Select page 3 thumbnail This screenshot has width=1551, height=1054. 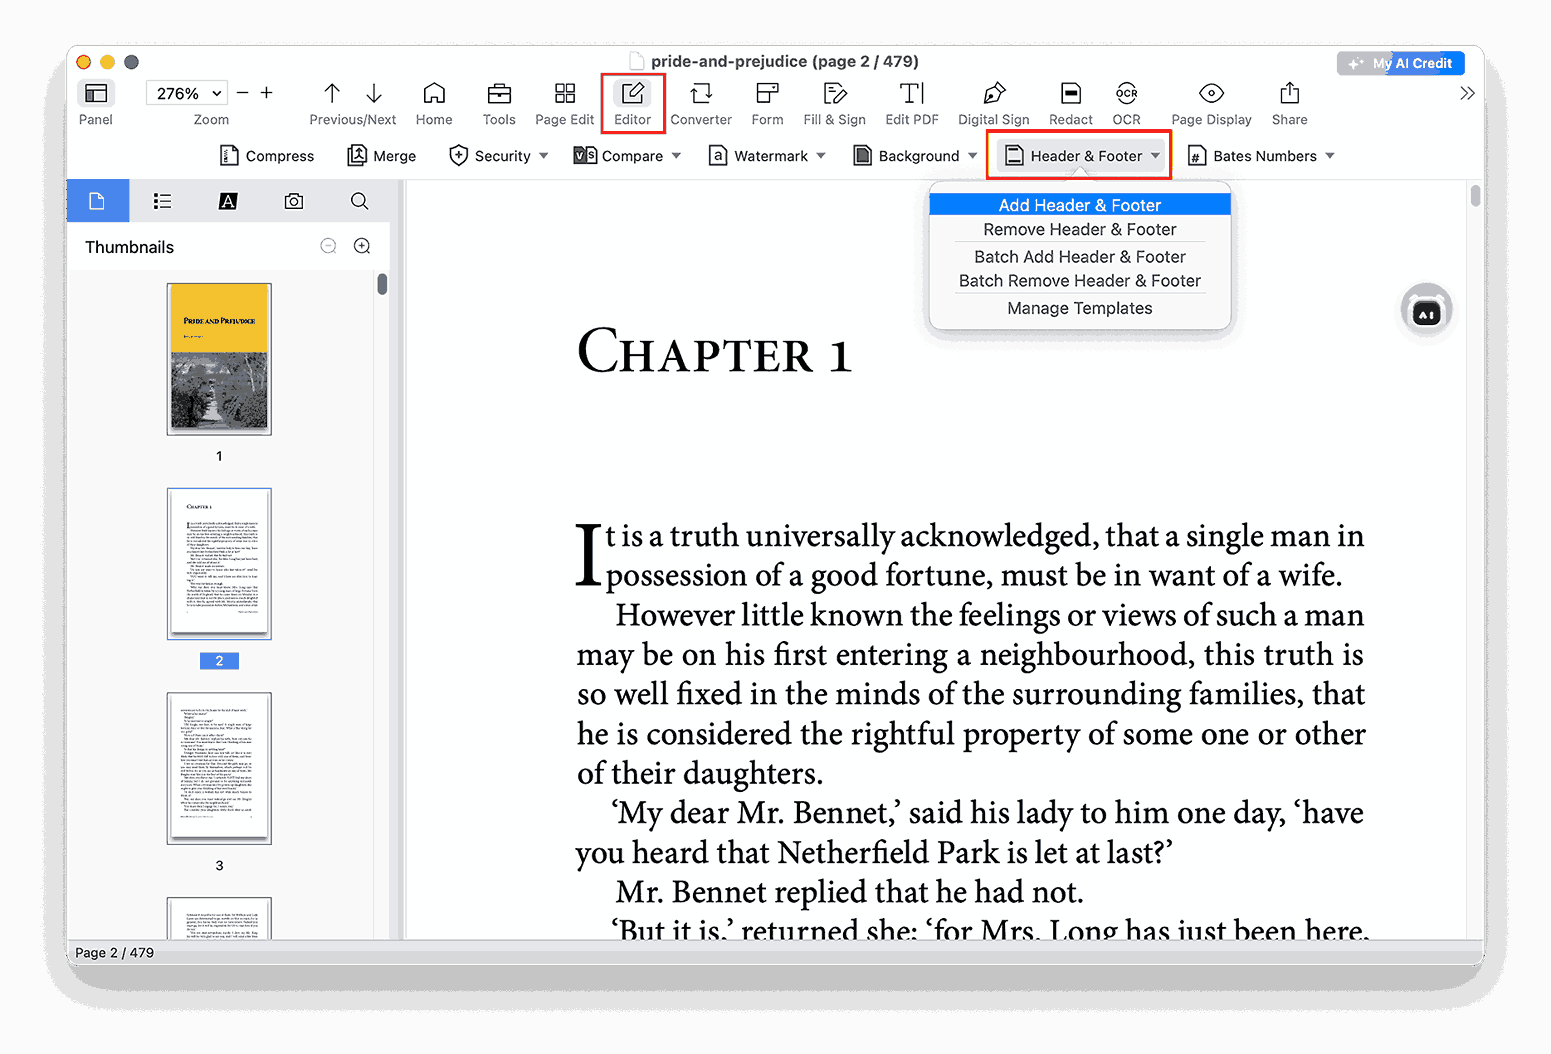[219, 768]
